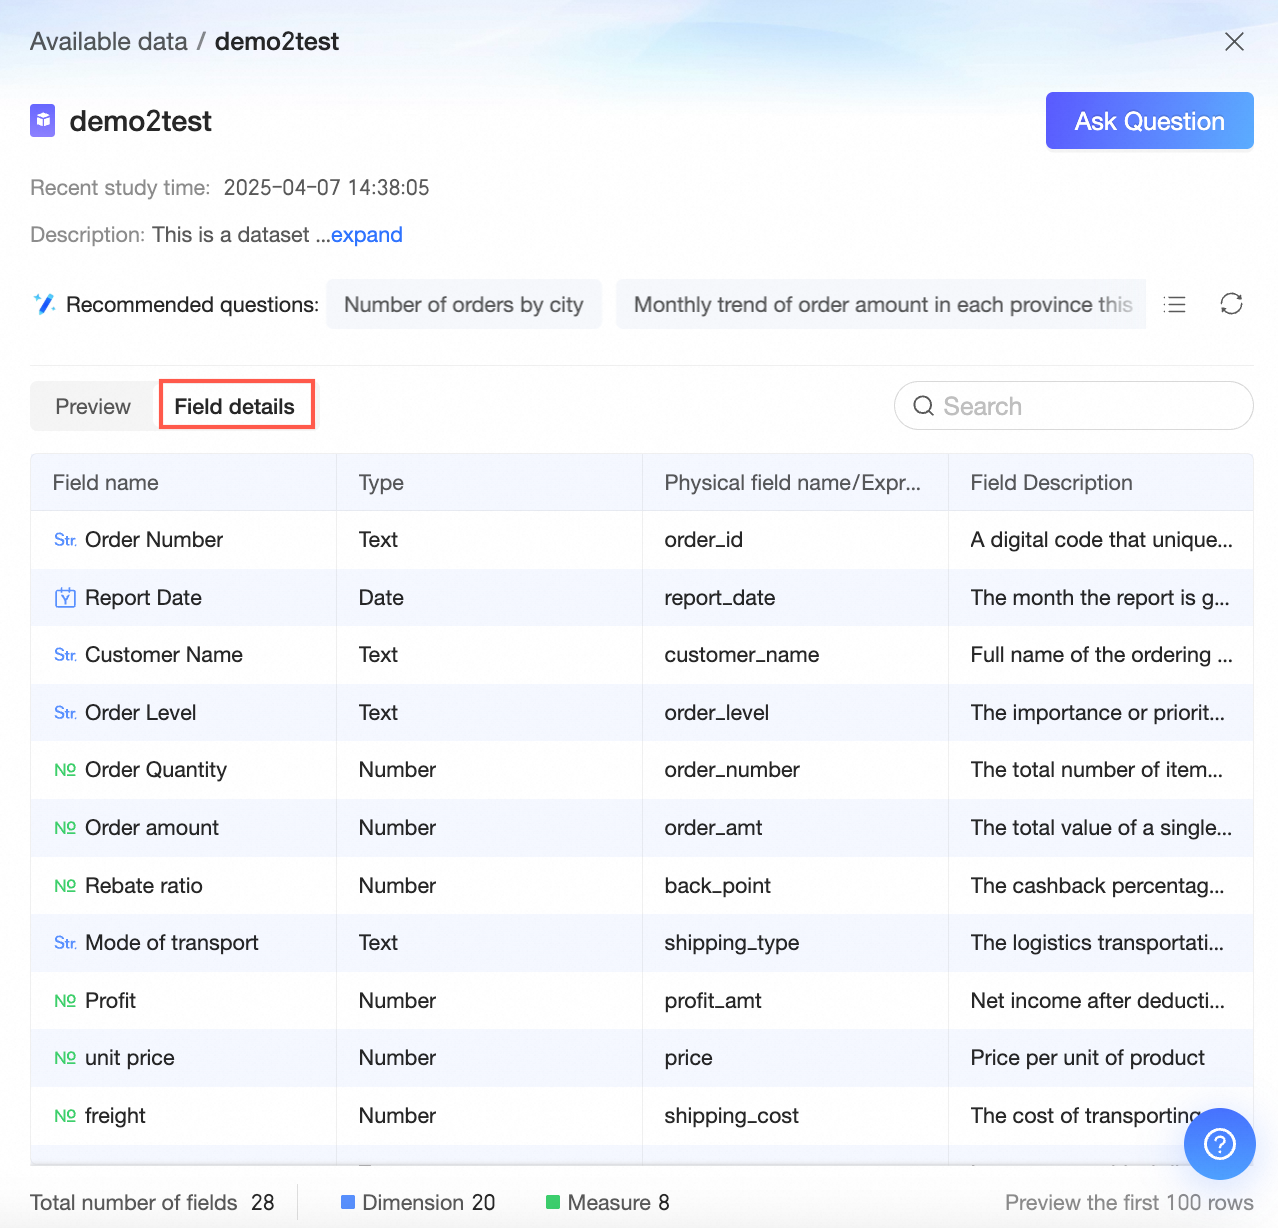Select the Rebate ratio field name
The width and height of the screenshot is (1278, 1228).
(x=144, y=886)
